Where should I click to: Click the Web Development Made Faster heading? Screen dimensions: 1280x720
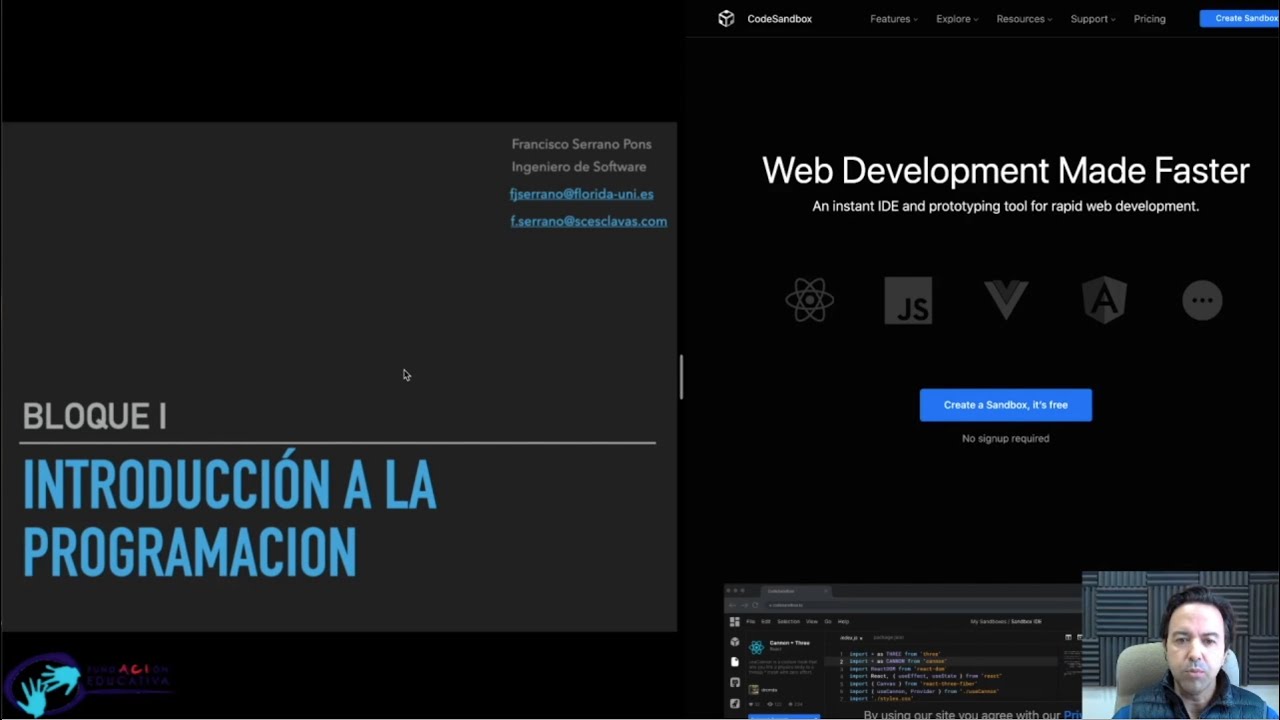[x=1006, y=170]
